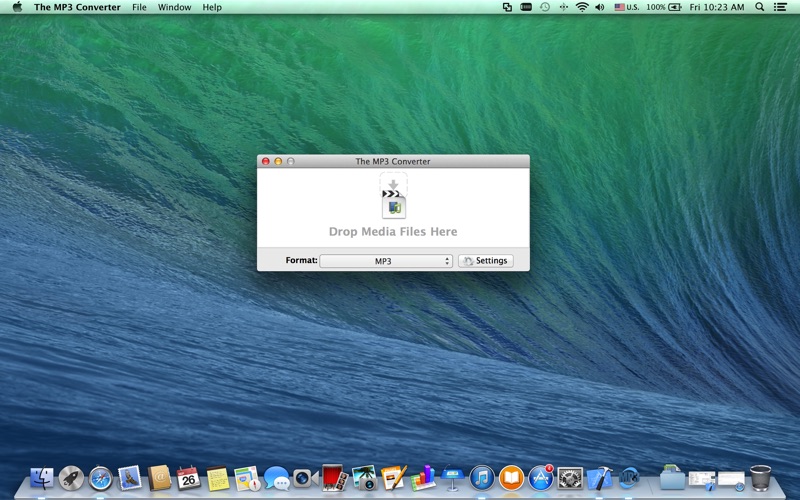Image resolution: width=800 pixels, height=500 pixels.
Task: Open the Trash in the Dock
Action: pyautogui.click(x=760, y=478)
